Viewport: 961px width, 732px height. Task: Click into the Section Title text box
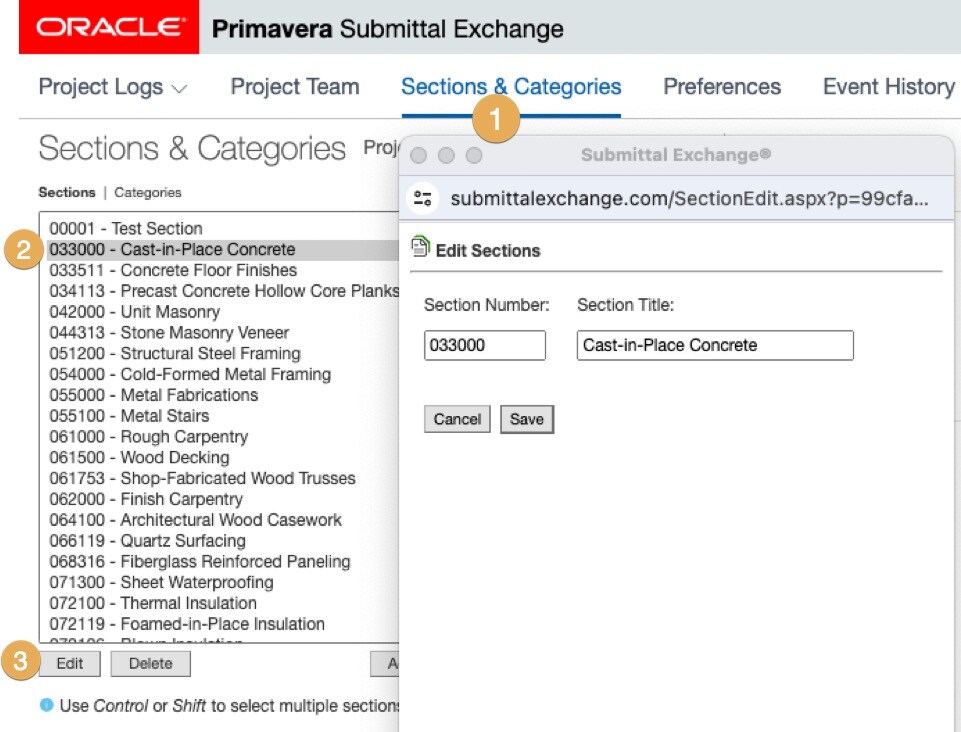tap(715, 345)
